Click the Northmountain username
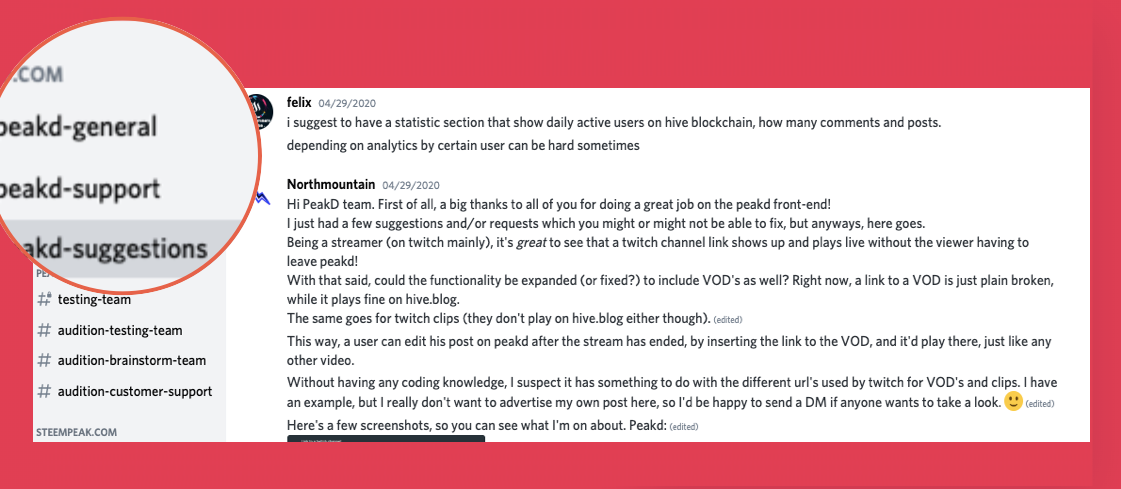The image size is (1121, 489). 331,184
